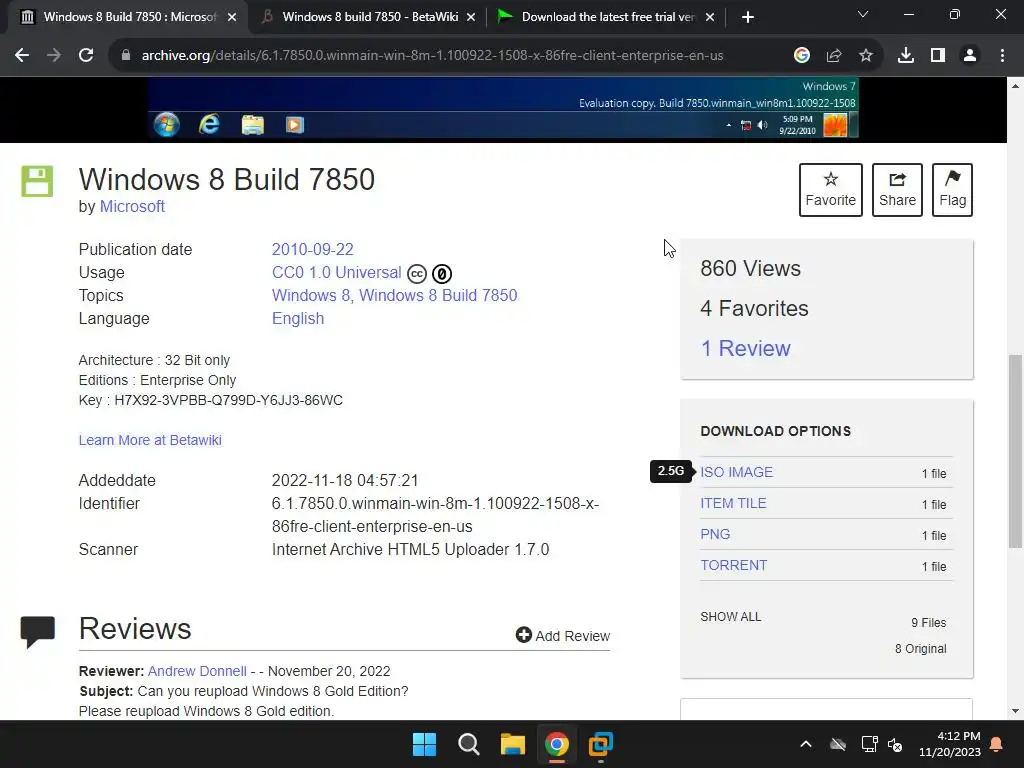1024x768 pixels.
Task: Download the PNG file
Action: pos(715,534)
